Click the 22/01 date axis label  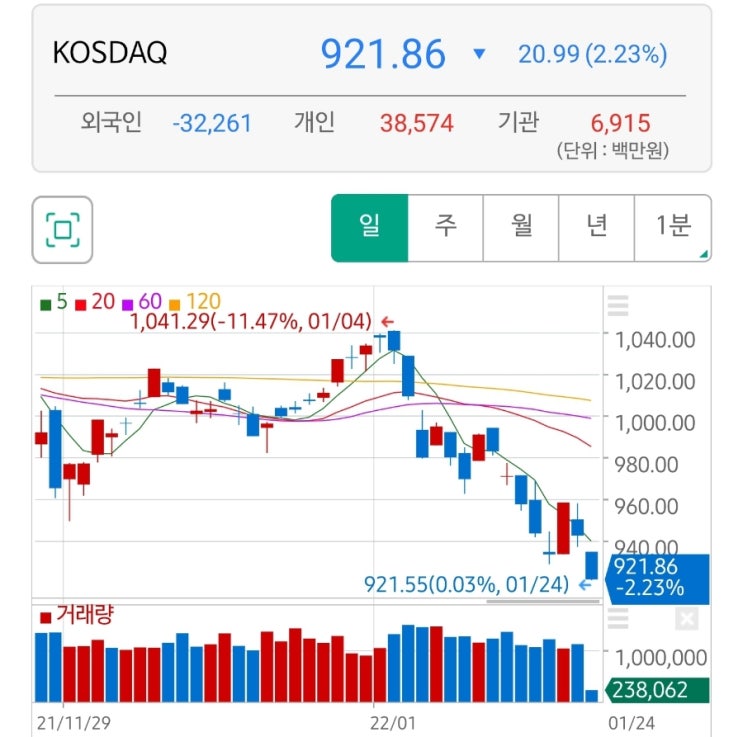coord(392,723)
